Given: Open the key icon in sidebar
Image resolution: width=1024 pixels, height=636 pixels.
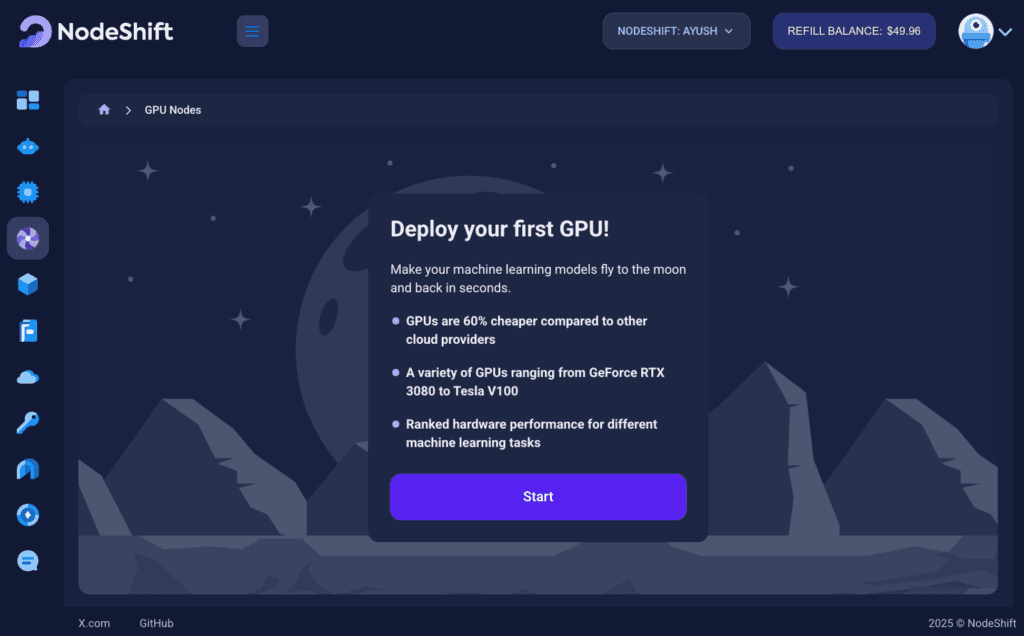Looking at the screenshot, I should tap(27, 422).
